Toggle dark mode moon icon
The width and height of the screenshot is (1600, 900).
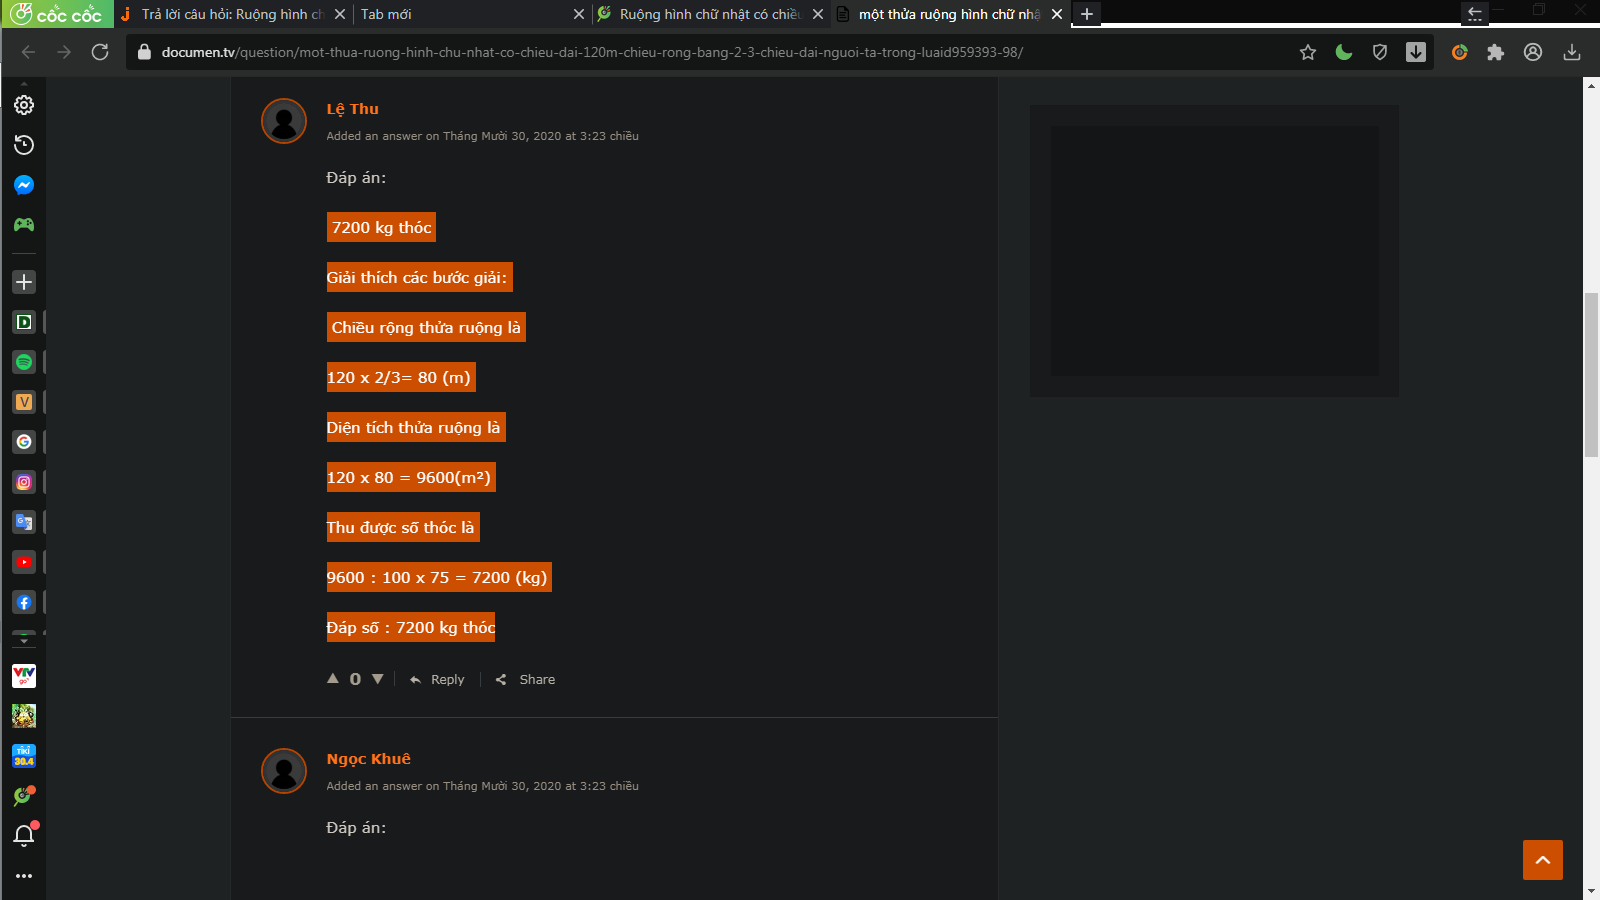click(1344, 52)
